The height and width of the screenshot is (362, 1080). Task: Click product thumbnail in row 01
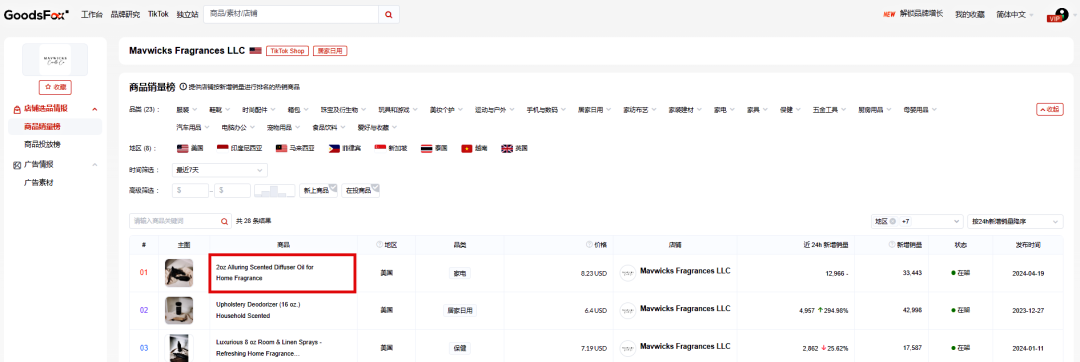pyautogui.click(x=178, y=273)
